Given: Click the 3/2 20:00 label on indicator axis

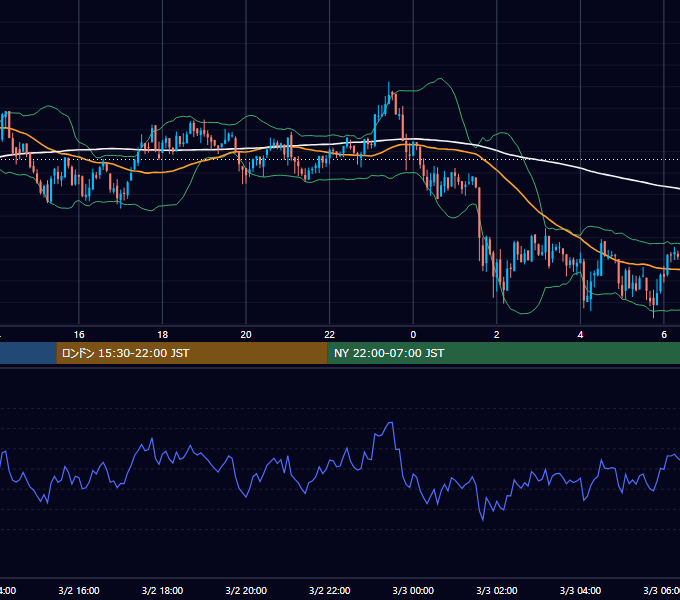Looking at the screenshot, I should point(246,590).
